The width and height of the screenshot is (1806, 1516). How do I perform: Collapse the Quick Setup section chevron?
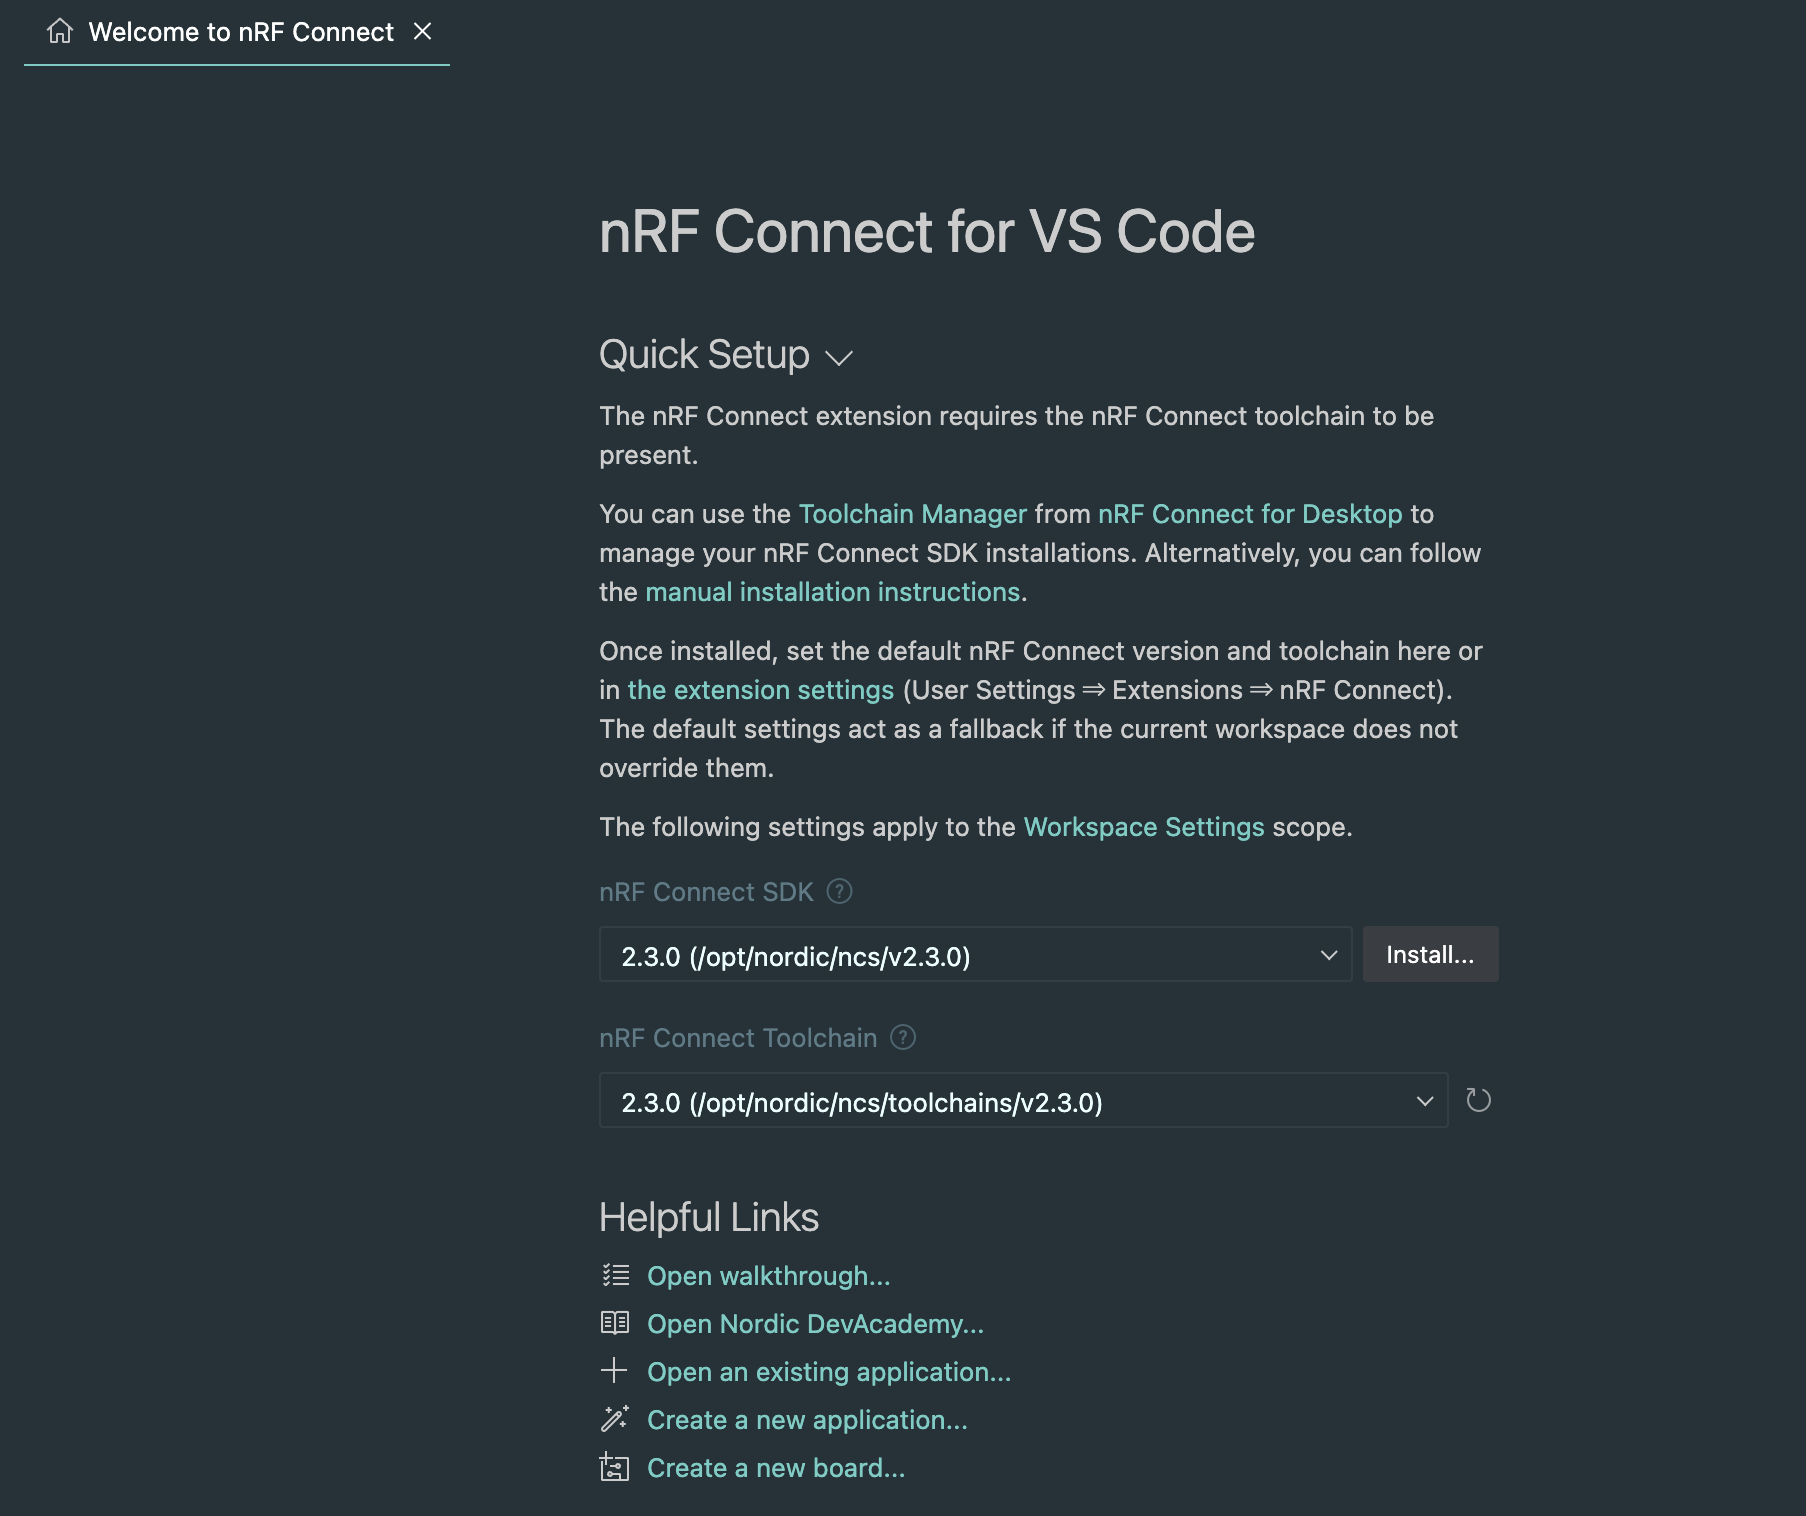coord(839,358)
